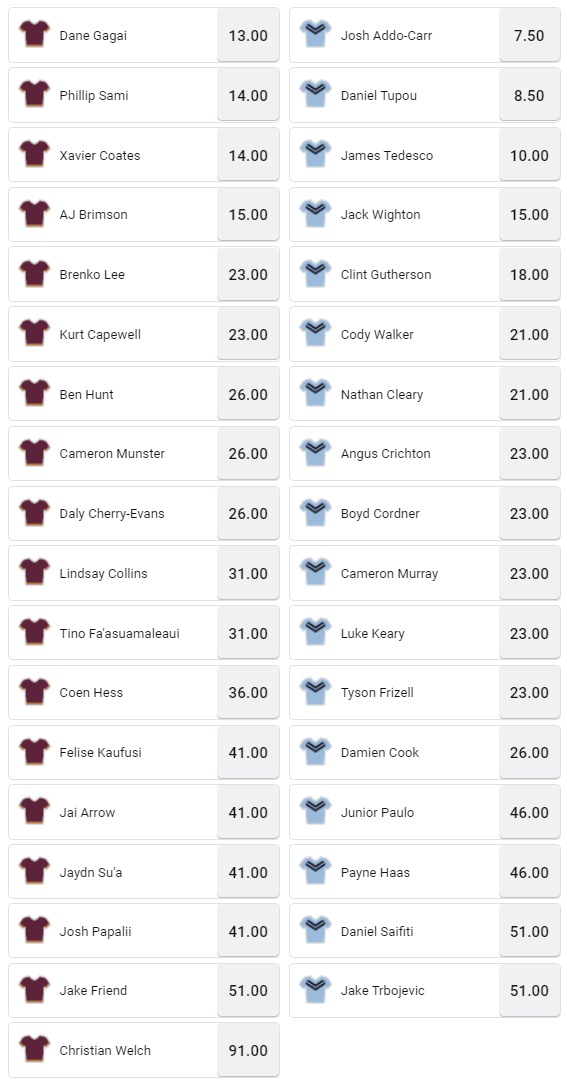Select the maroon jersey beside Tino Fa'asuamaleaui
This screenshot has height=1083, width=567.
[x=35, y=632]
